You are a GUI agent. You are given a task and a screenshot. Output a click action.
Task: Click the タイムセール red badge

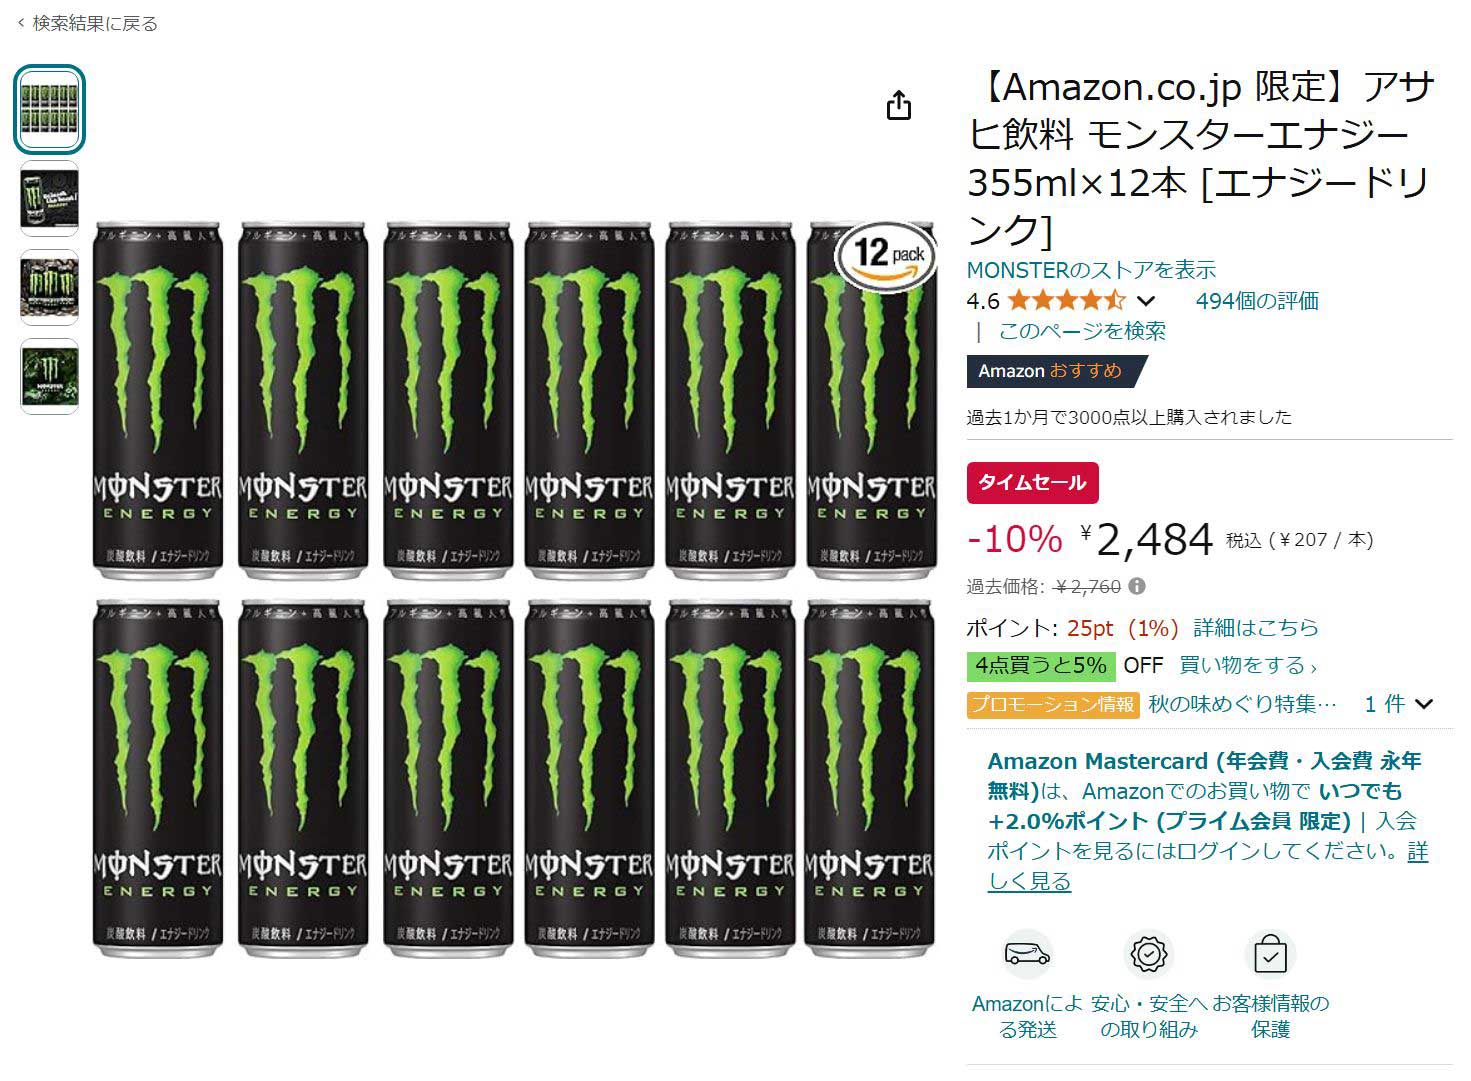coord(1032,483)
